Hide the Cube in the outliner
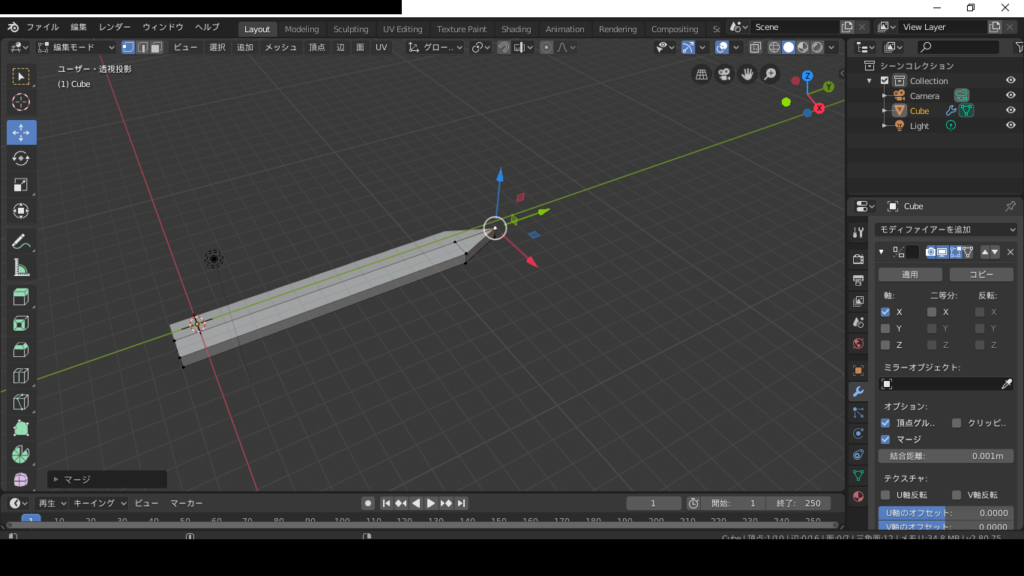This screenshot has width=1024, height=576. coord(1010,111)
